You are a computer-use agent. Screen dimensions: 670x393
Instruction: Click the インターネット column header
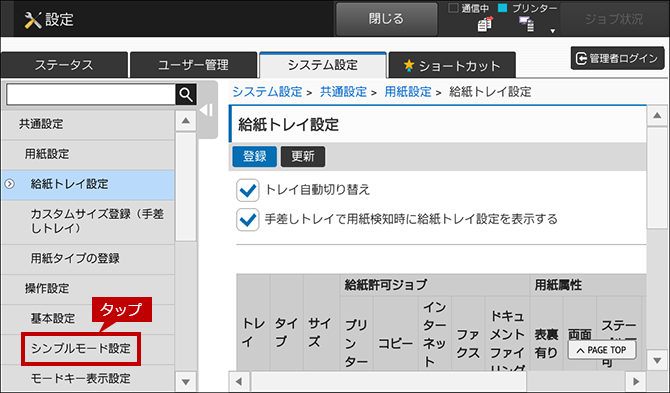click(435, 334)
